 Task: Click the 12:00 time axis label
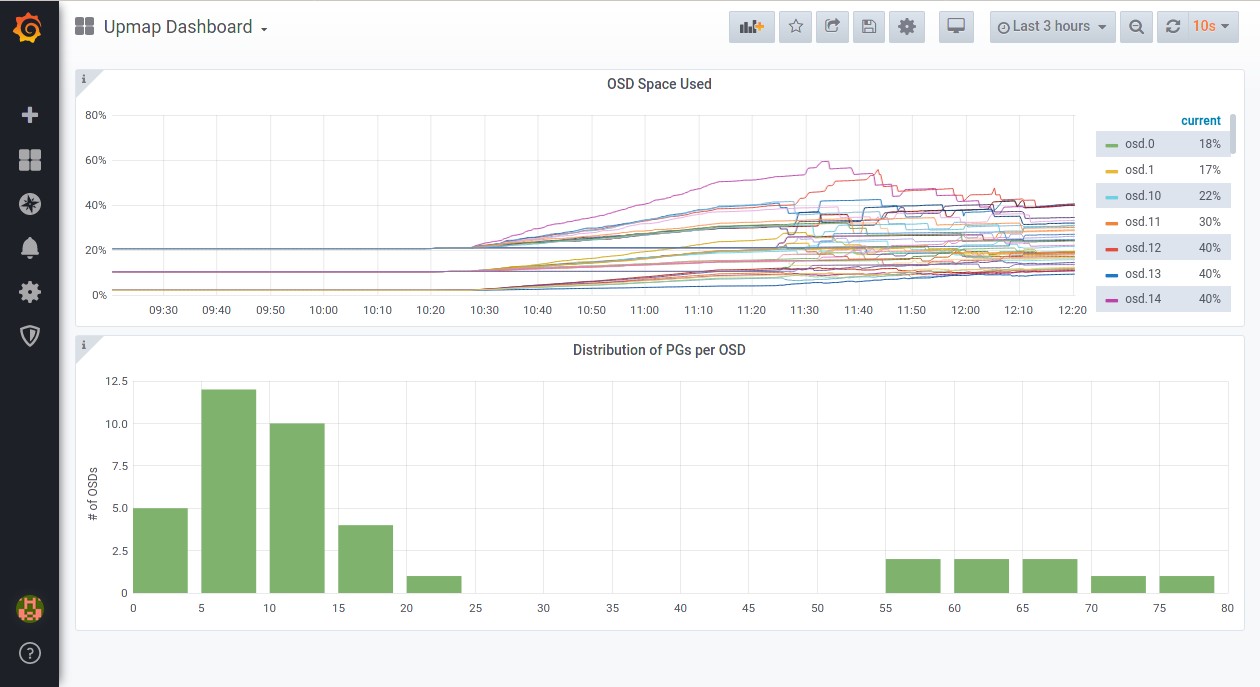point(965,310)
